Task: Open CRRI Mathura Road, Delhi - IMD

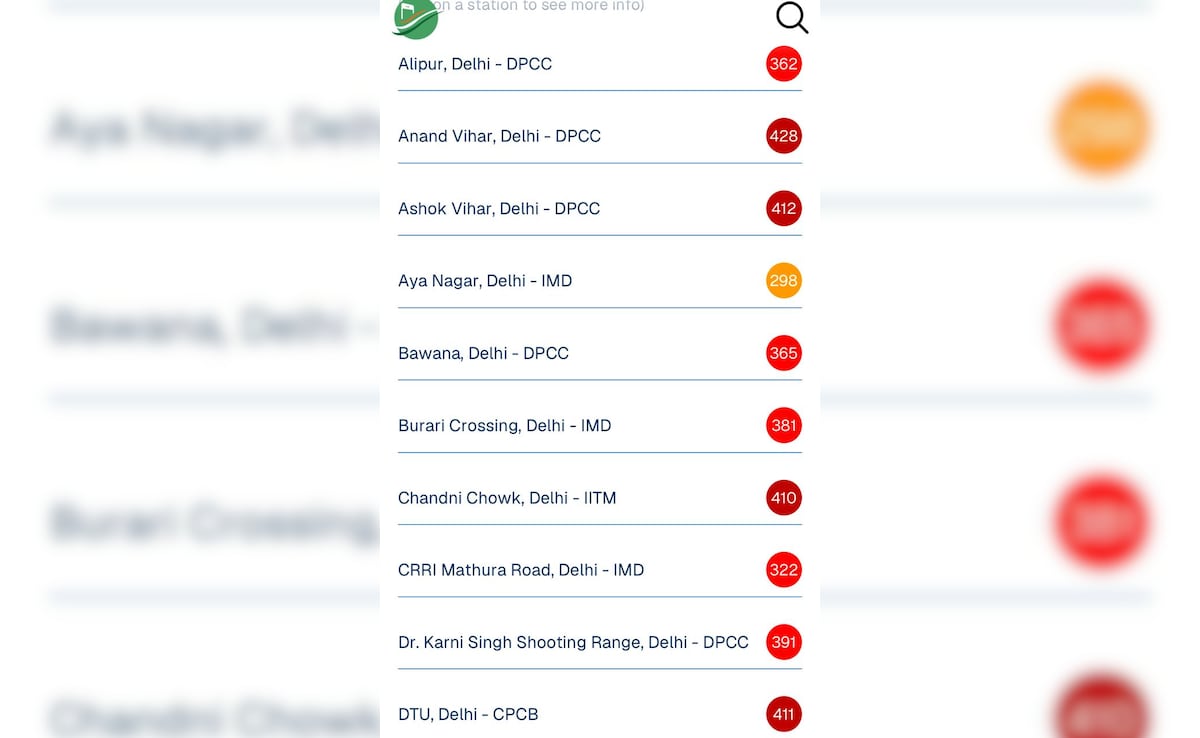Action: (521, 569)
